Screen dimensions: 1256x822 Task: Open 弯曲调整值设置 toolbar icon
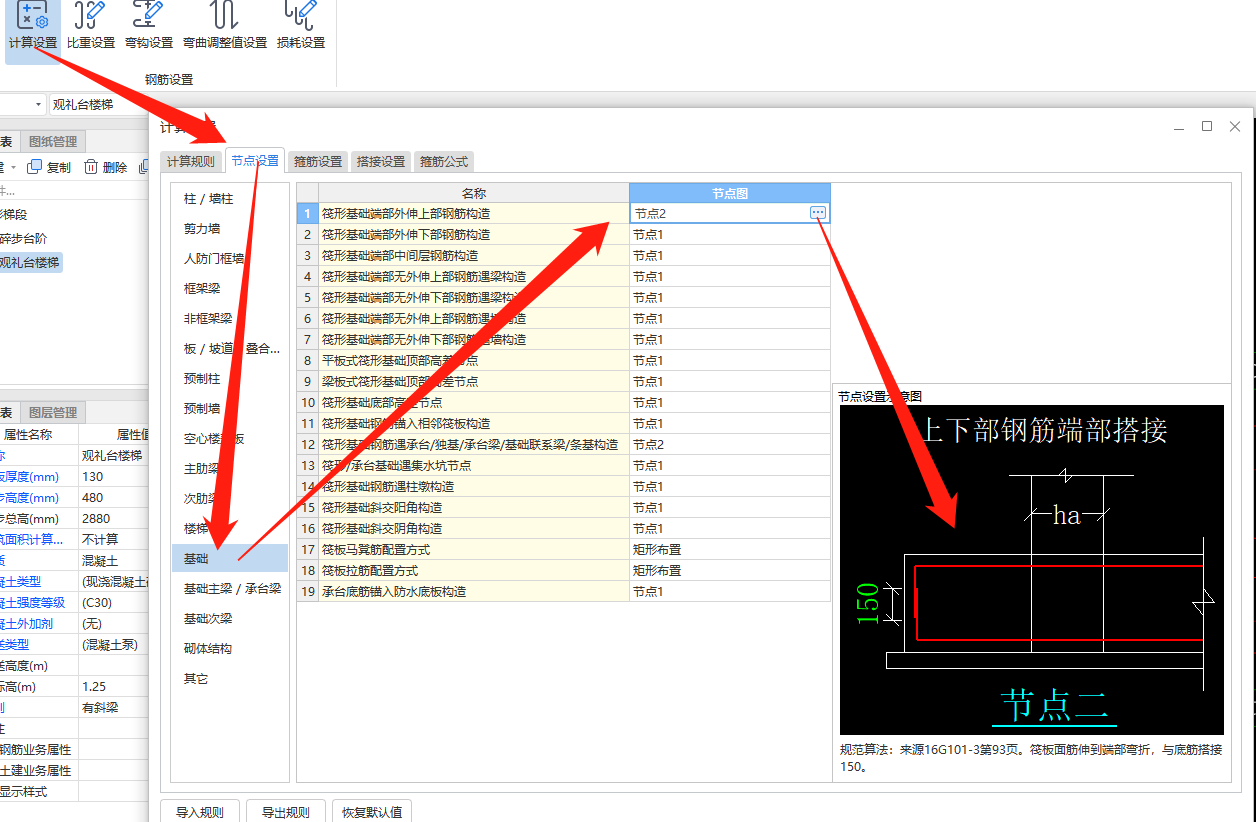[225, 27]
